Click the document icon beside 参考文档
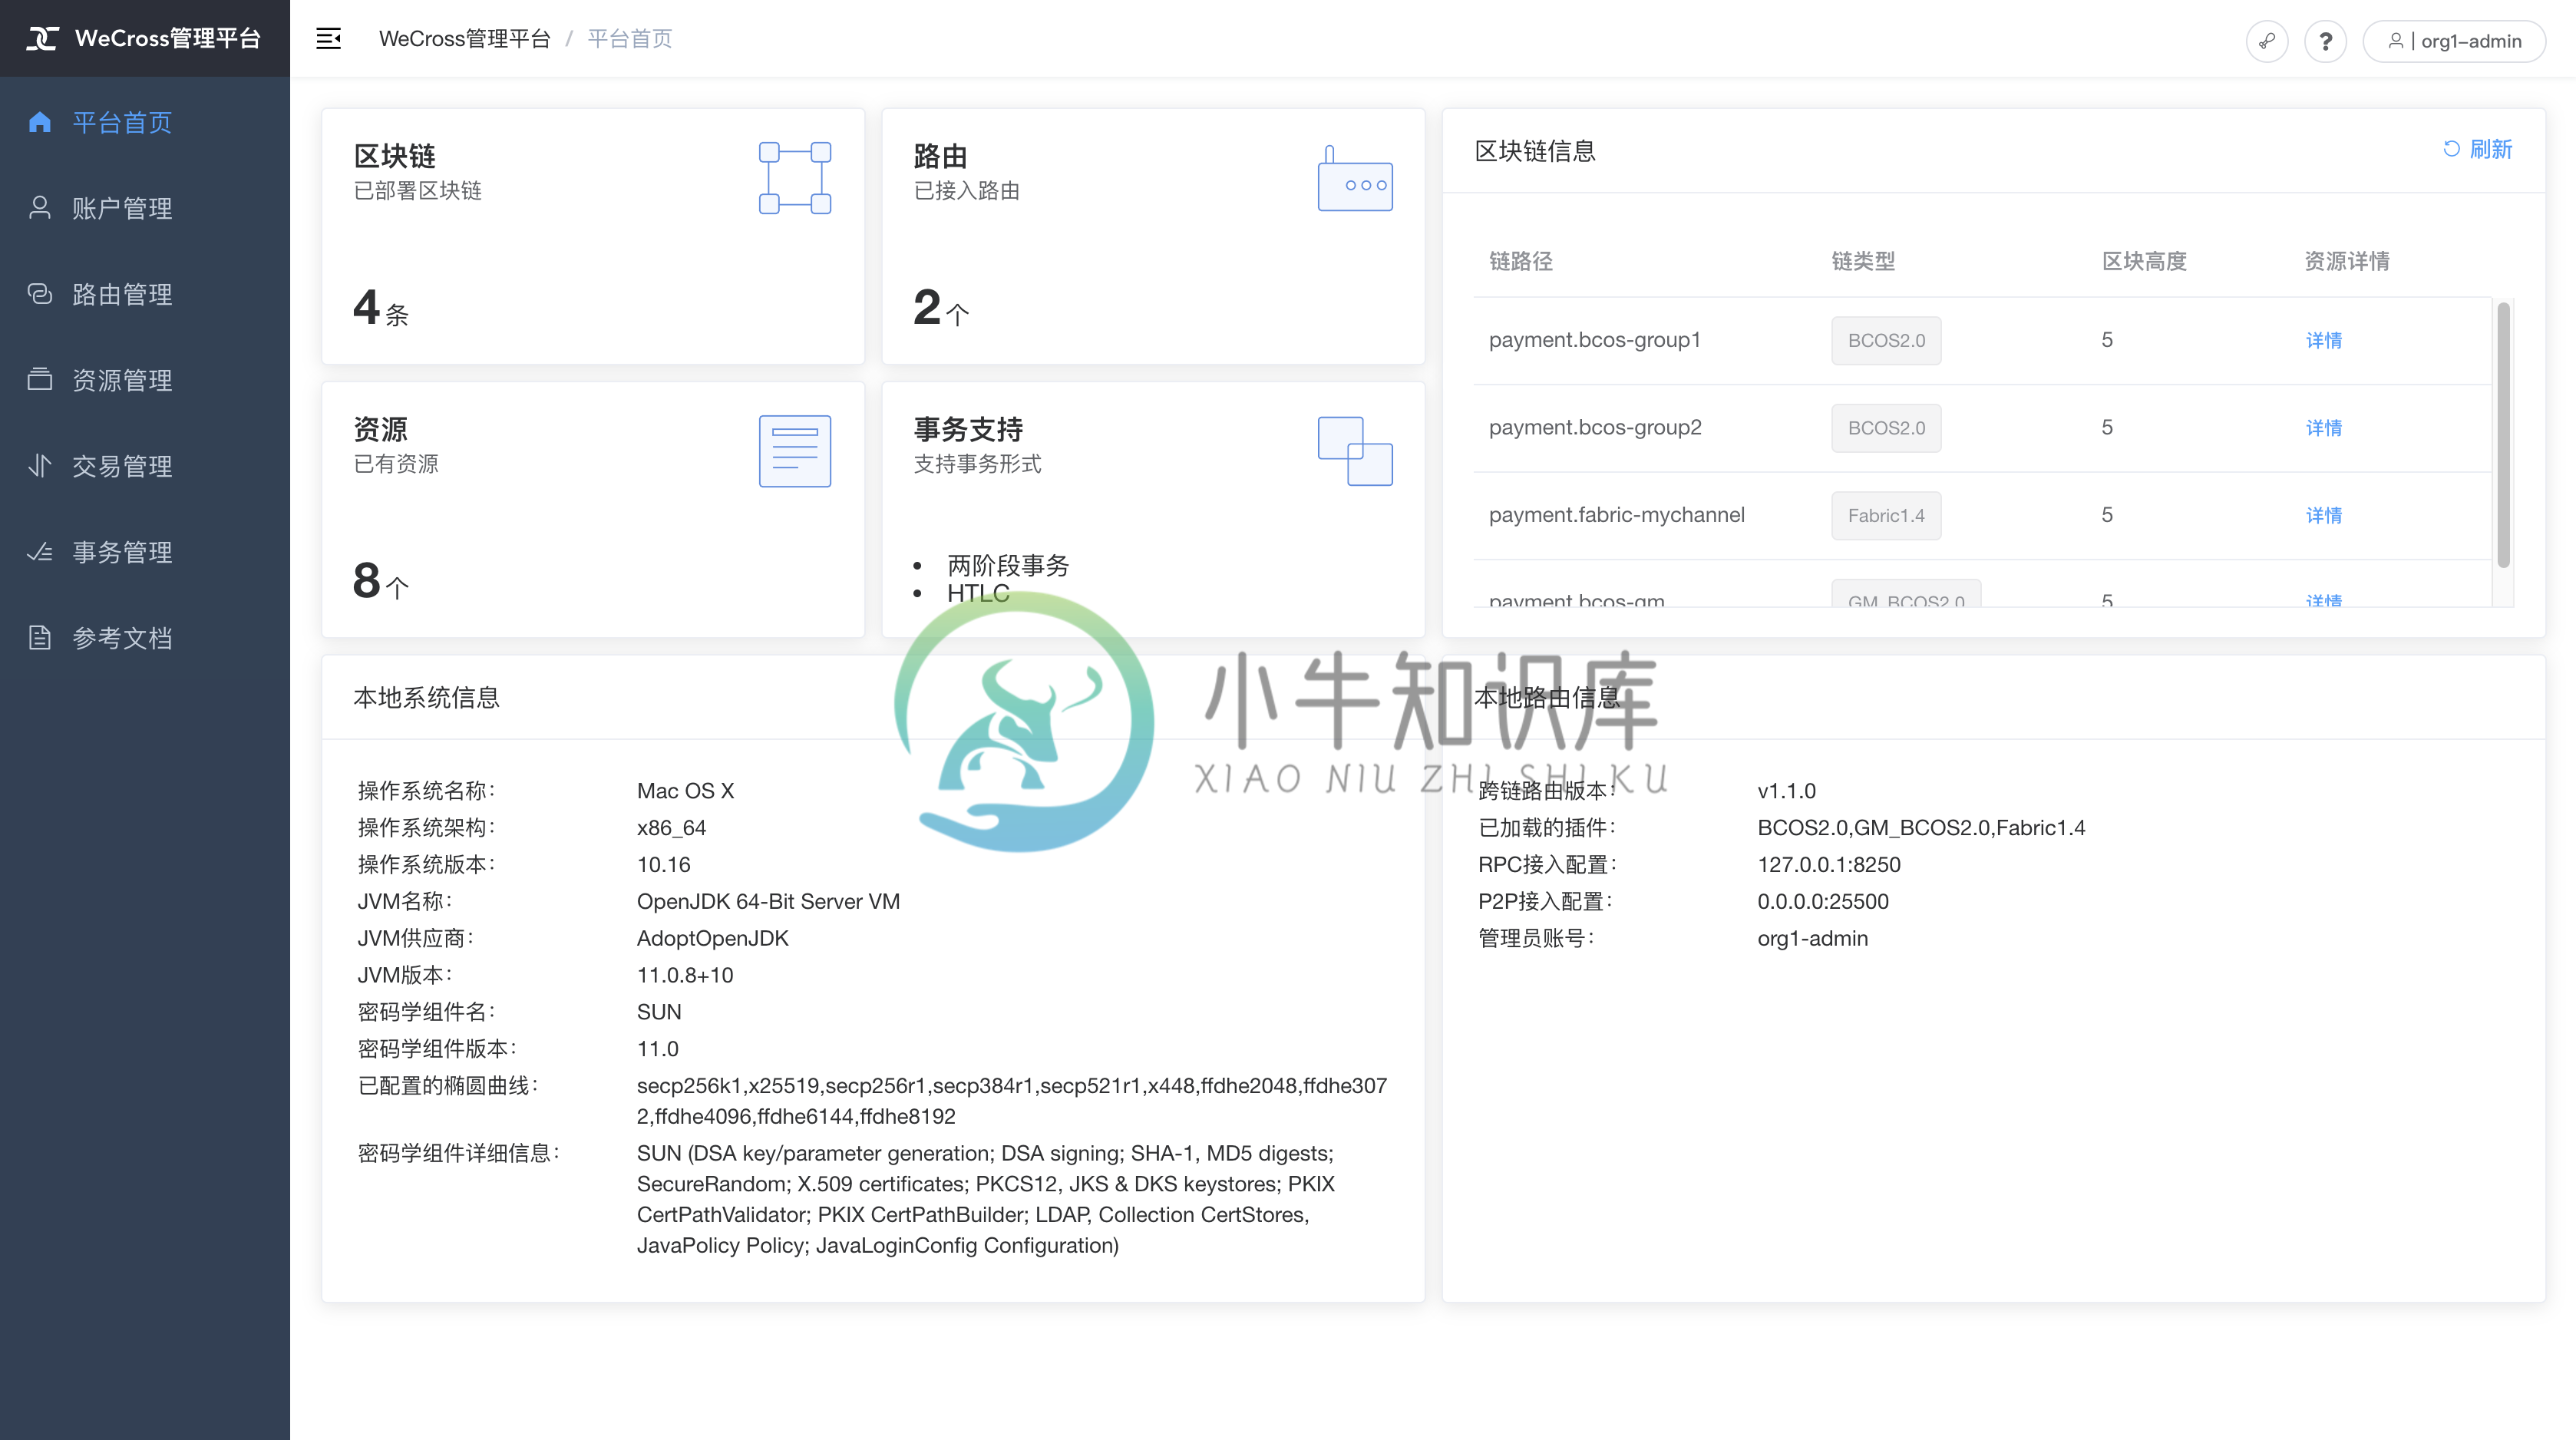2576x1440 pixels. [x=40, y=638]
